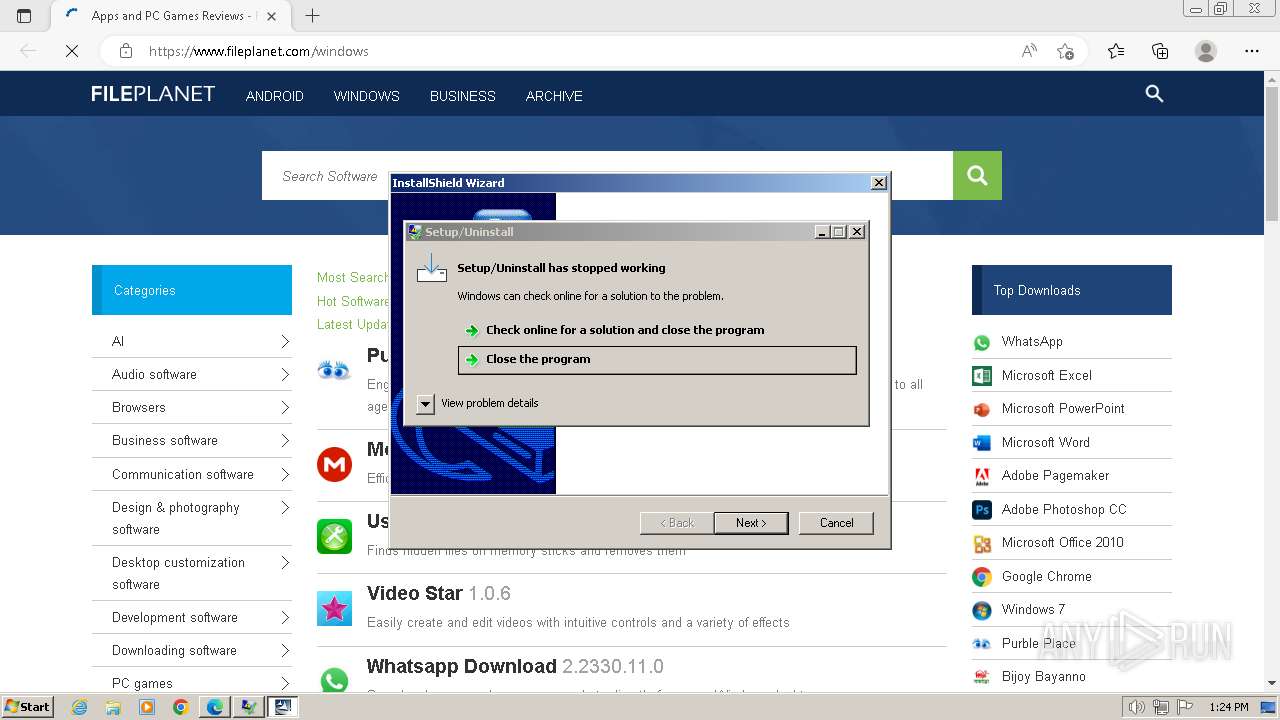The width and height of the screenshot is (1280, 720).
Task: Choose Check online for a solution
Action: coord(625,330)
